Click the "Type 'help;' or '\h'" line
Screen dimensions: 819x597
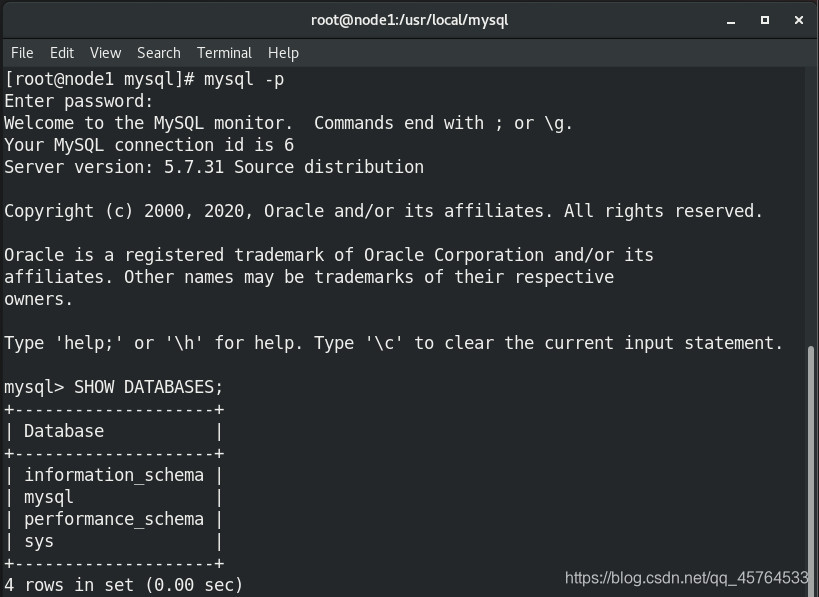coord(394,343)
